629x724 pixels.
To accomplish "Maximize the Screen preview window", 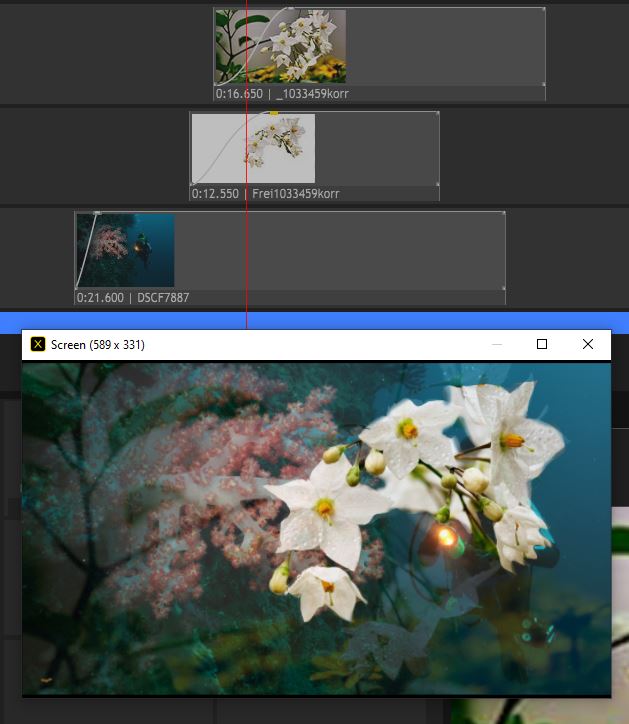I will click(x=542, y=344).
